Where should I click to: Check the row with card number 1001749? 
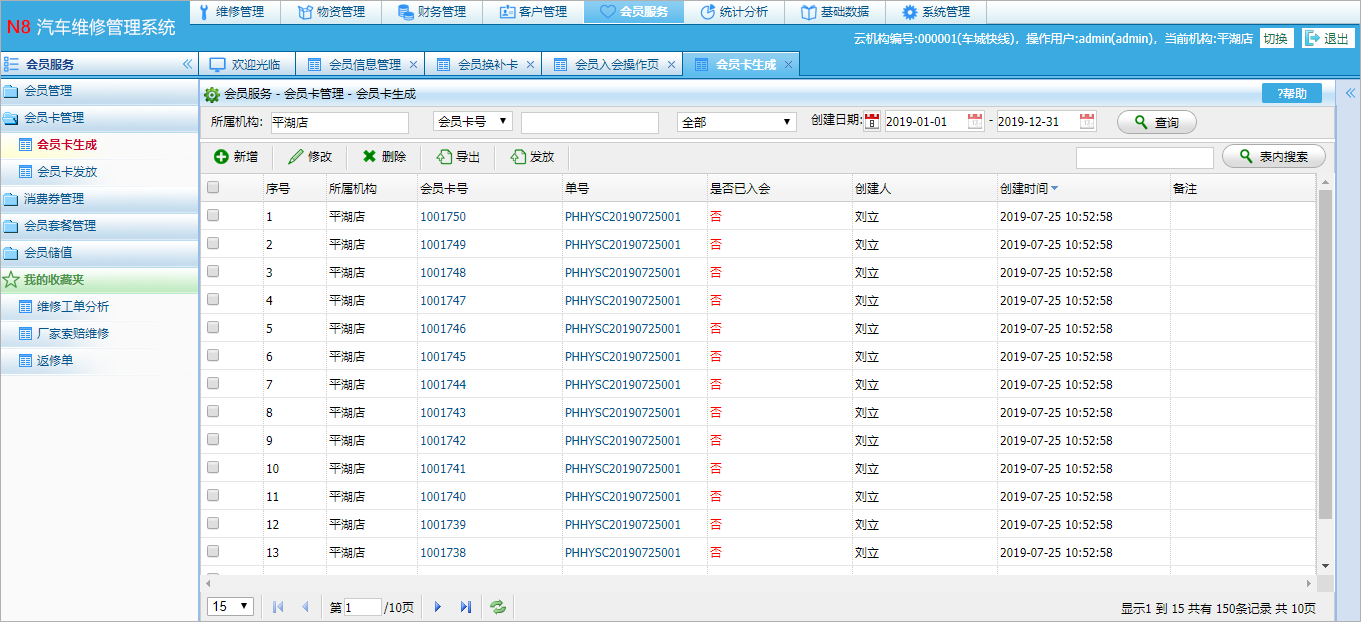point(213,243)
